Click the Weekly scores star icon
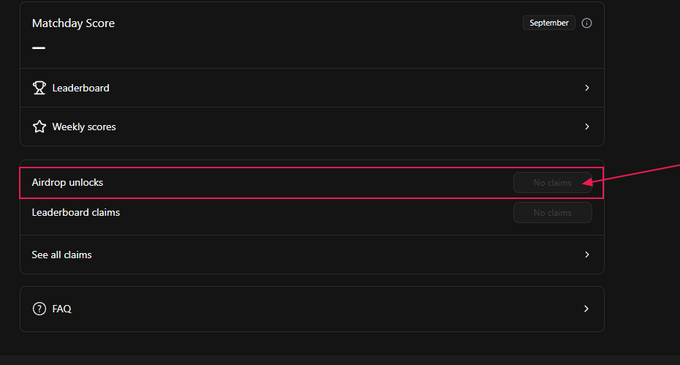 (39, 127)
